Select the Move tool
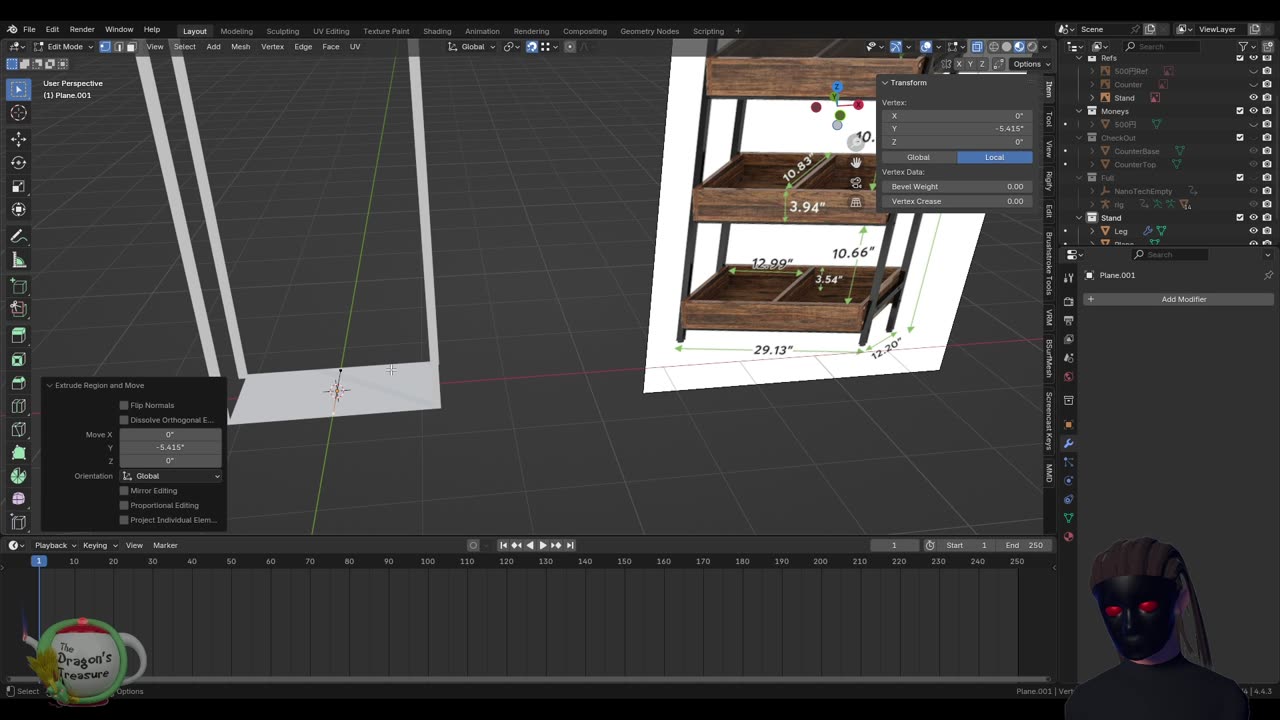 pyautogui.click(x=18, y=138)
